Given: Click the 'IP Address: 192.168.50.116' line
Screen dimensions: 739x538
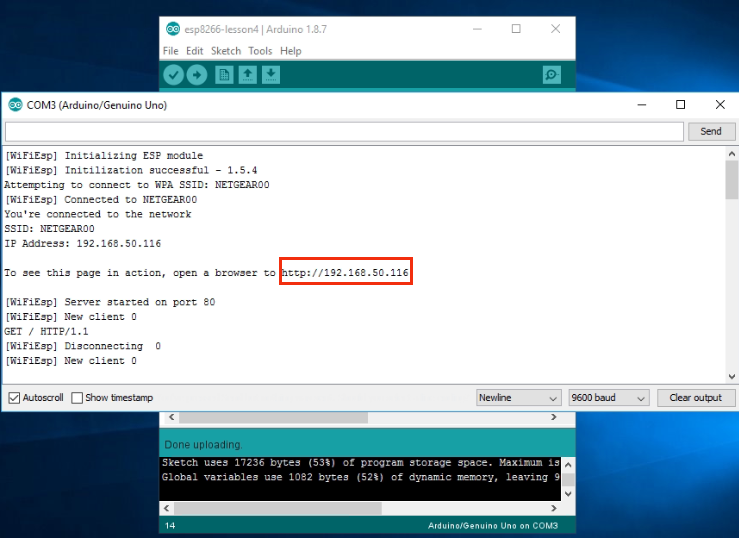Looking at the screenshot, I should (83, 244).
